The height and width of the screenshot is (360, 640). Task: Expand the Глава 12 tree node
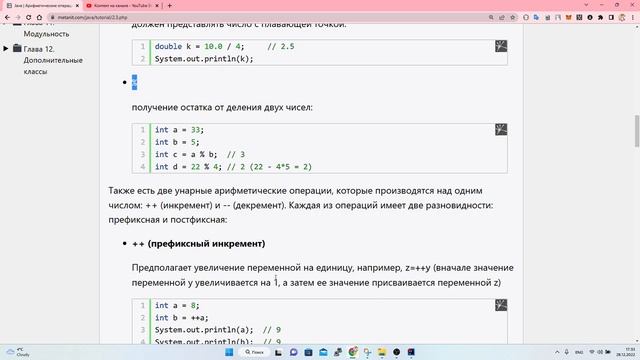6,49
